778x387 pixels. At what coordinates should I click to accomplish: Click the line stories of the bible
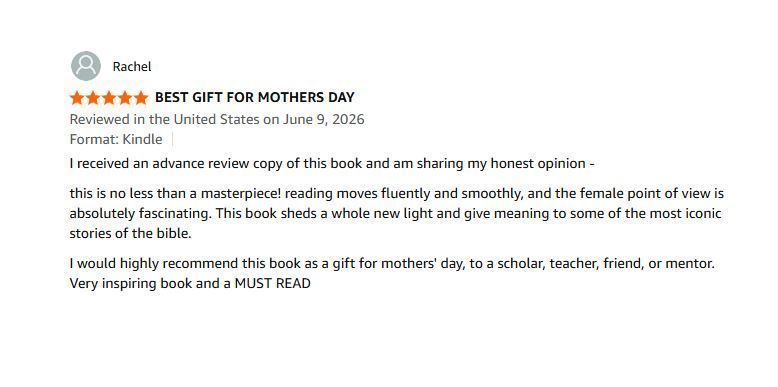click(130, 234)
